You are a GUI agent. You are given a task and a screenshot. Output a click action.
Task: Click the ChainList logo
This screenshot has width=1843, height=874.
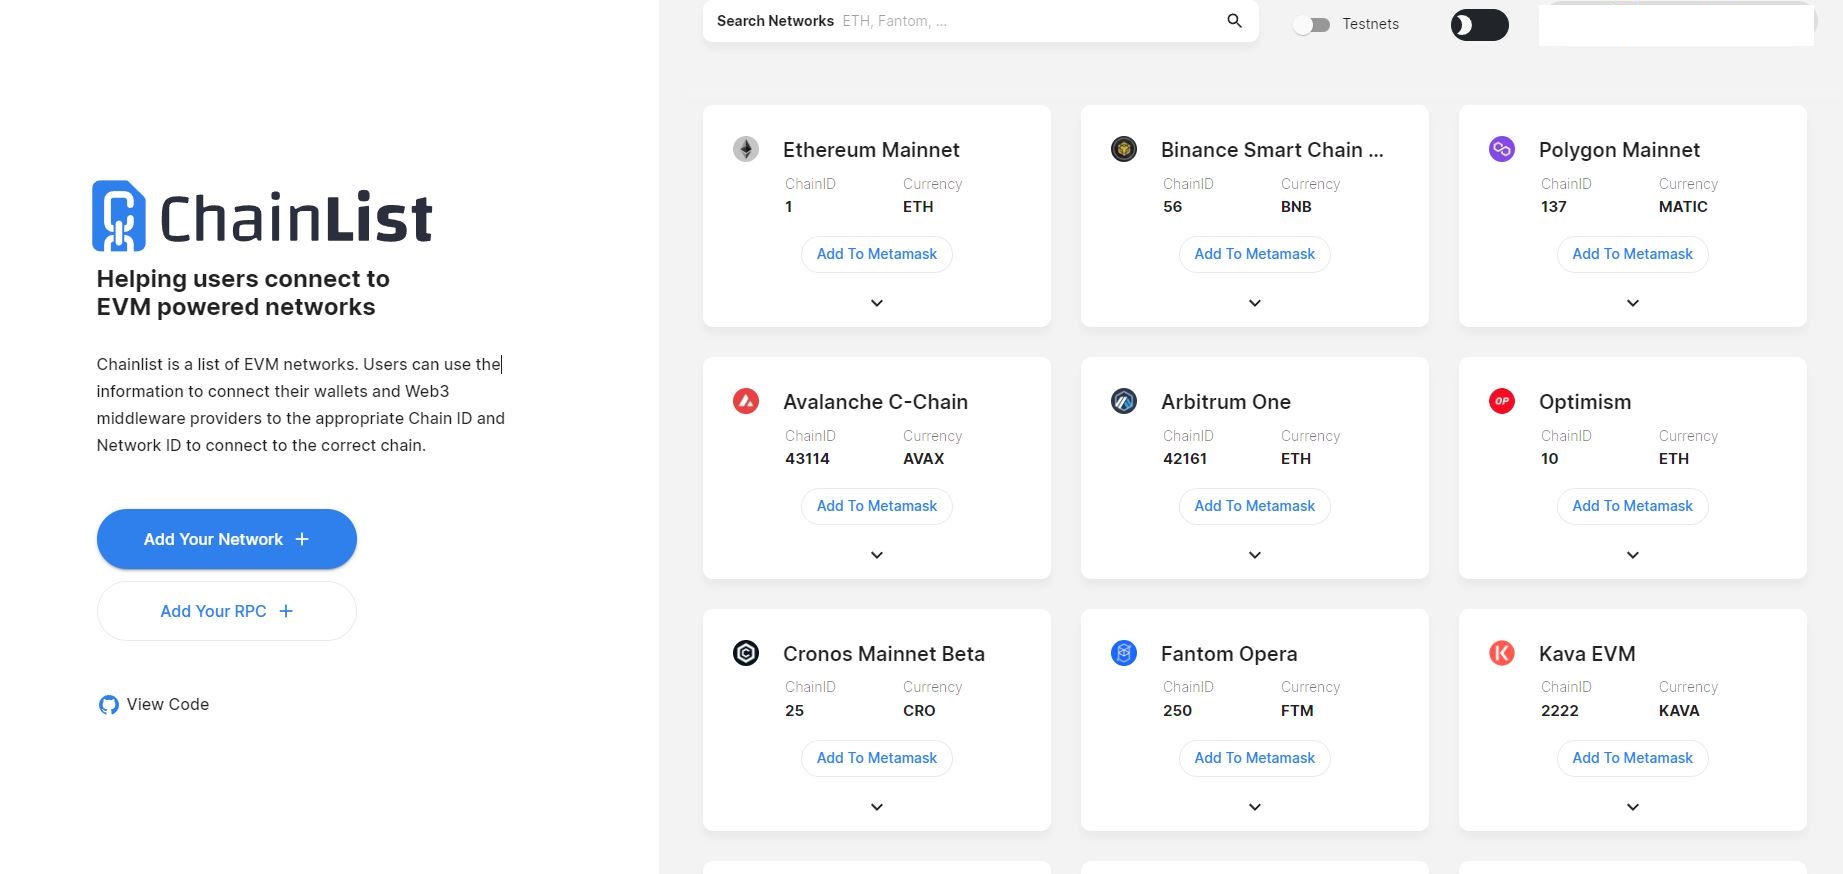tap(263, 216)
